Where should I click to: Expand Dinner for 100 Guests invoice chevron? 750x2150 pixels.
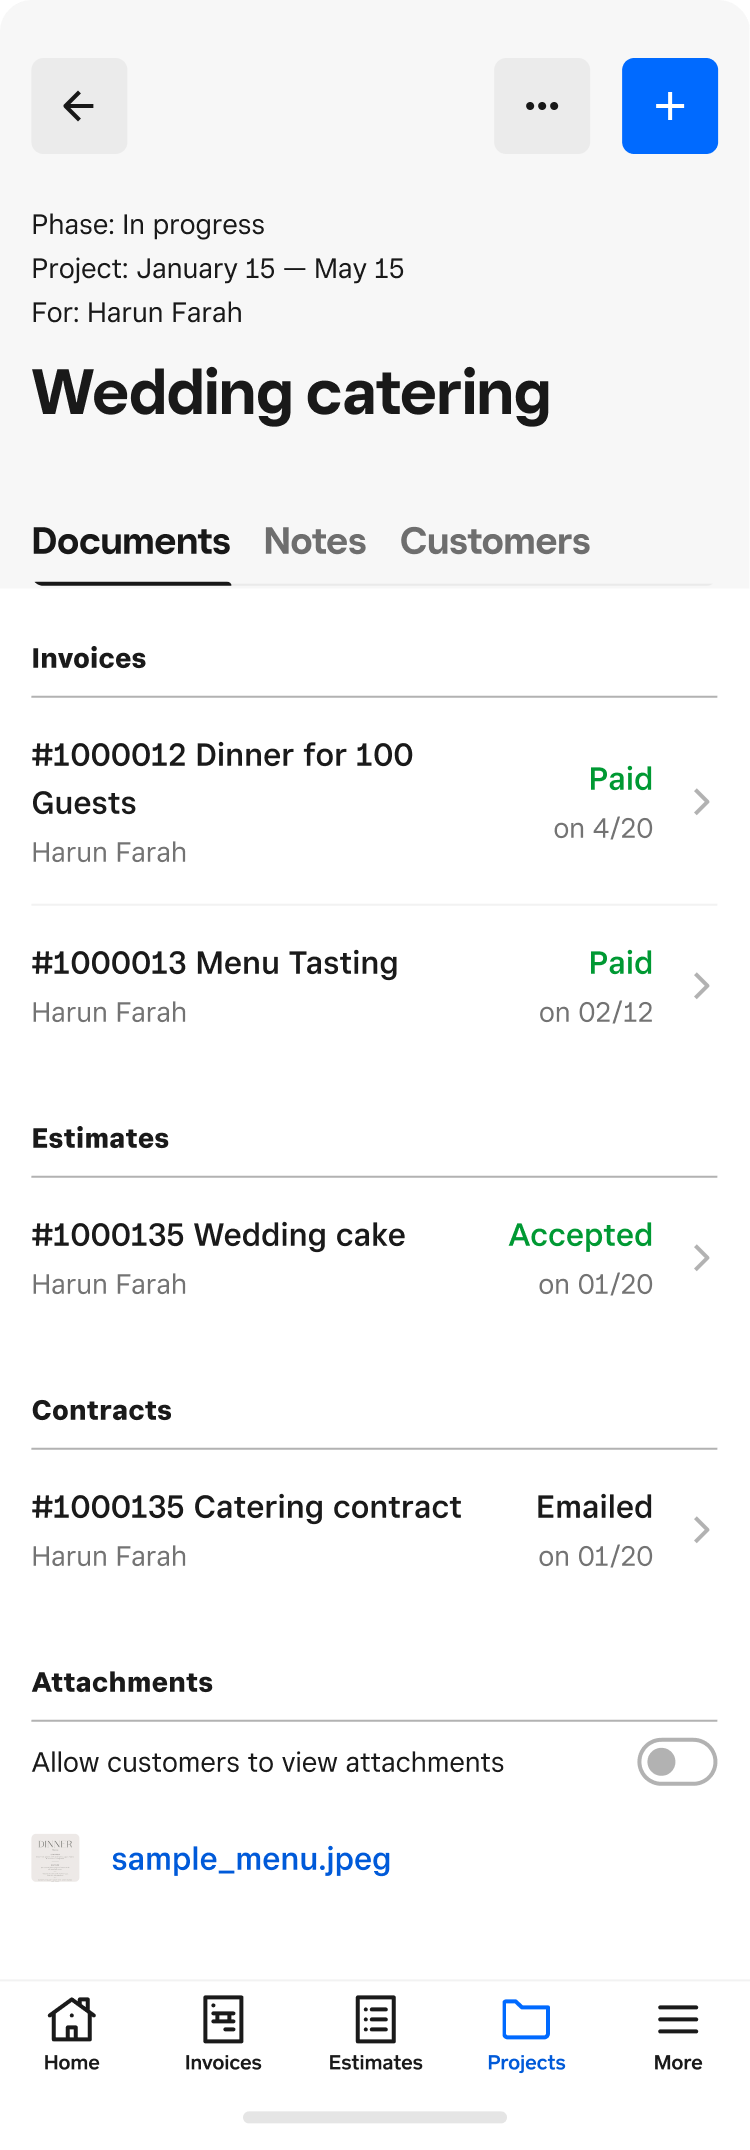702,802
